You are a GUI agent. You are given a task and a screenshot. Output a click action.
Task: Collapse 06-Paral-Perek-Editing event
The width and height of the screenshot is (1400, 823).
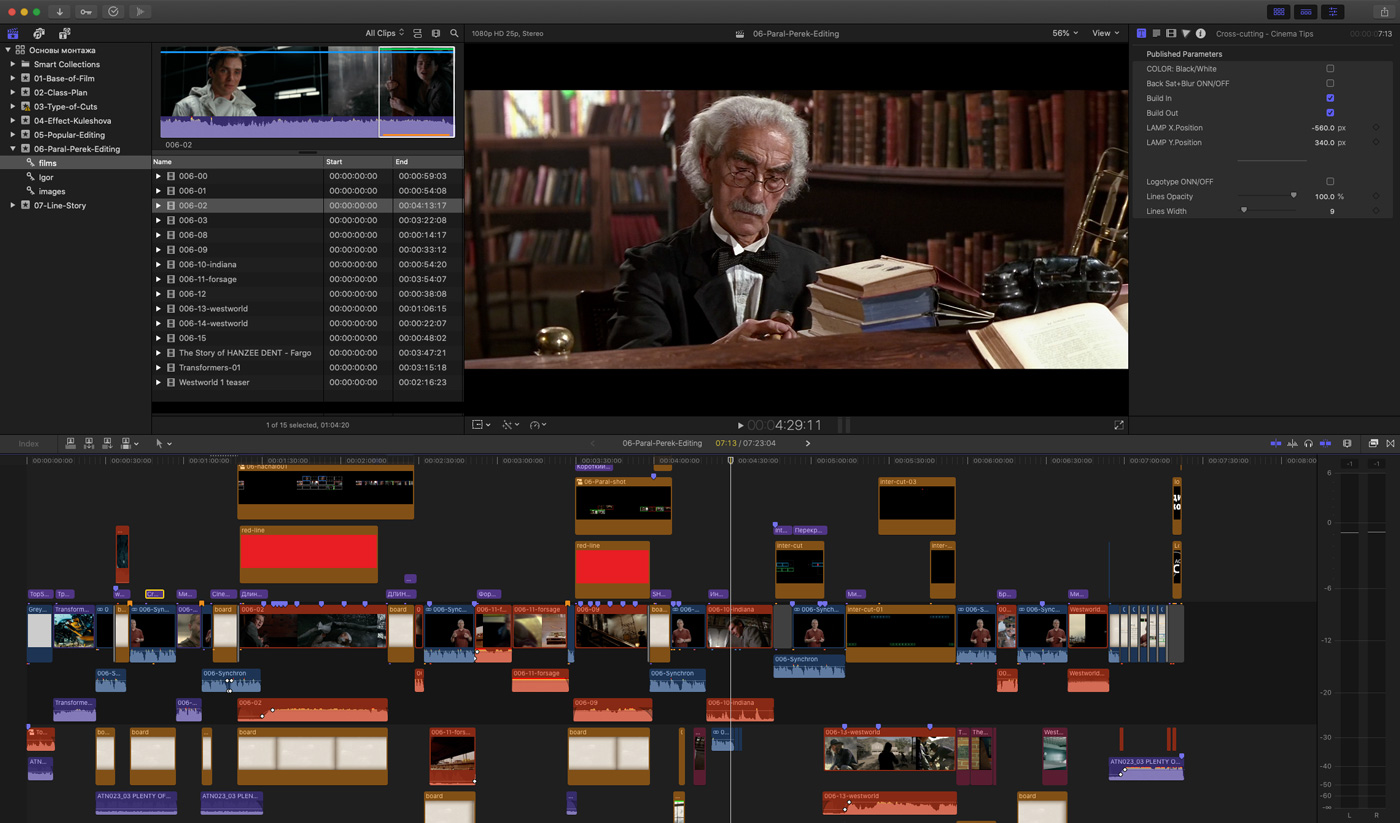[x=13, y=149]
